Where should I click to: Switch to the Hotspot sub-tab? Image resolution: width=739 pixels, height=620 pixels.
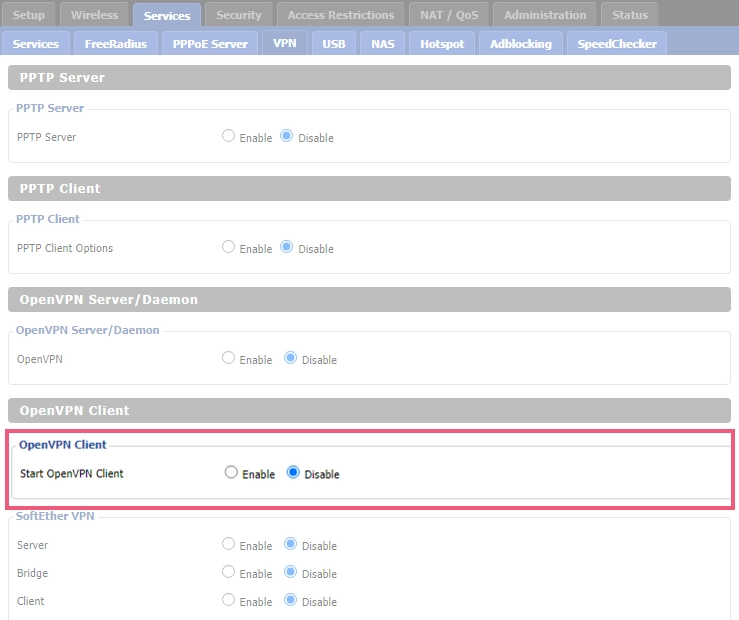(442, 43)
